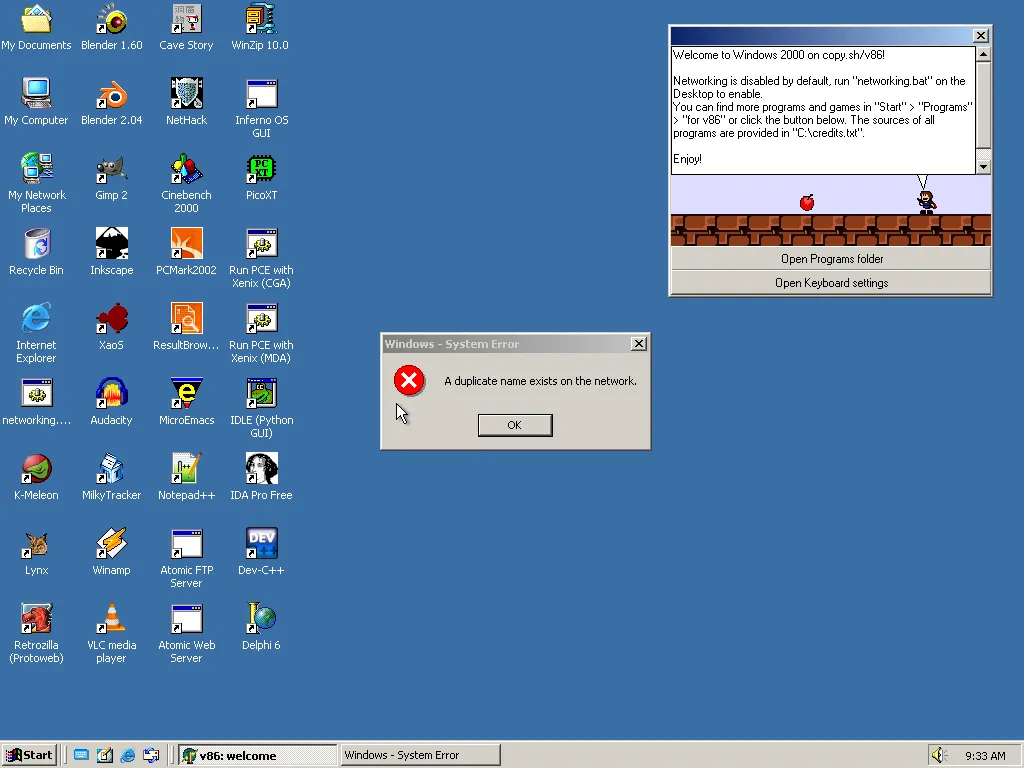Click the Open Programs folder button
Image resolution: width=1024 pixels, height=768 pixels.
tap(831, 259)
